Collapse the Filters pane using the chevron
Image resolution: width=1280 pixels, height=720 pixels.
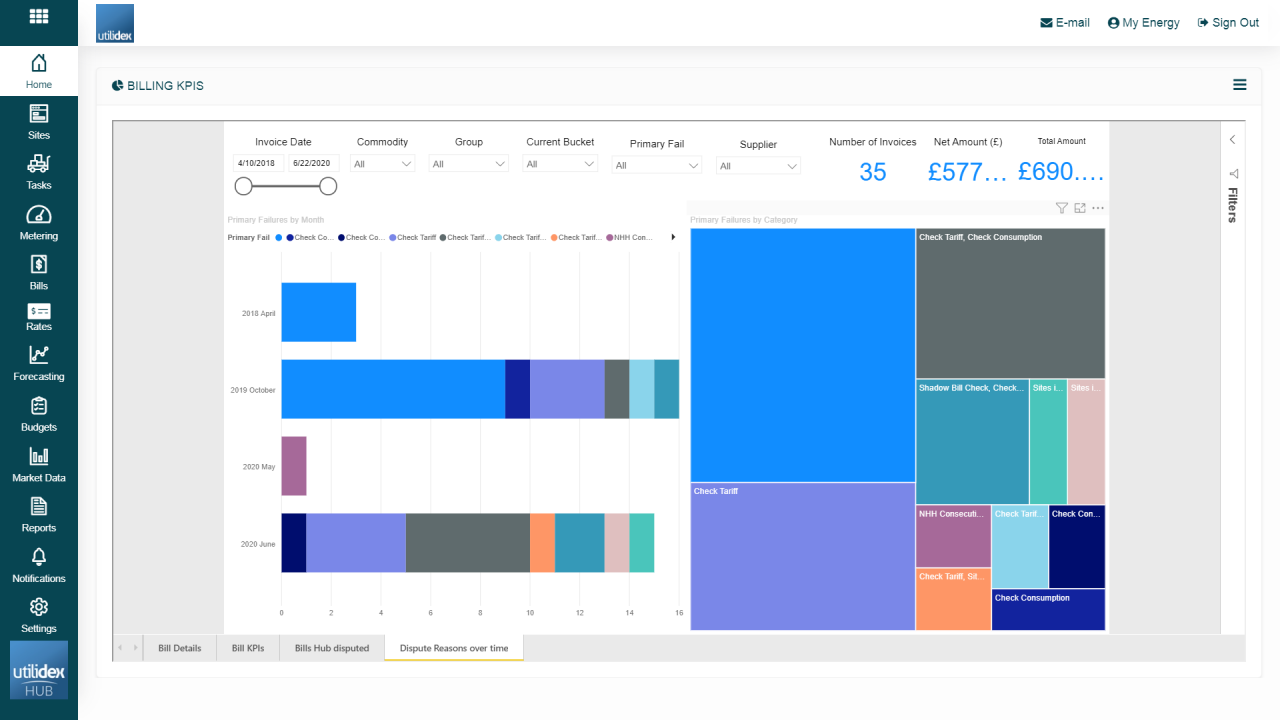click(1232, 139)
